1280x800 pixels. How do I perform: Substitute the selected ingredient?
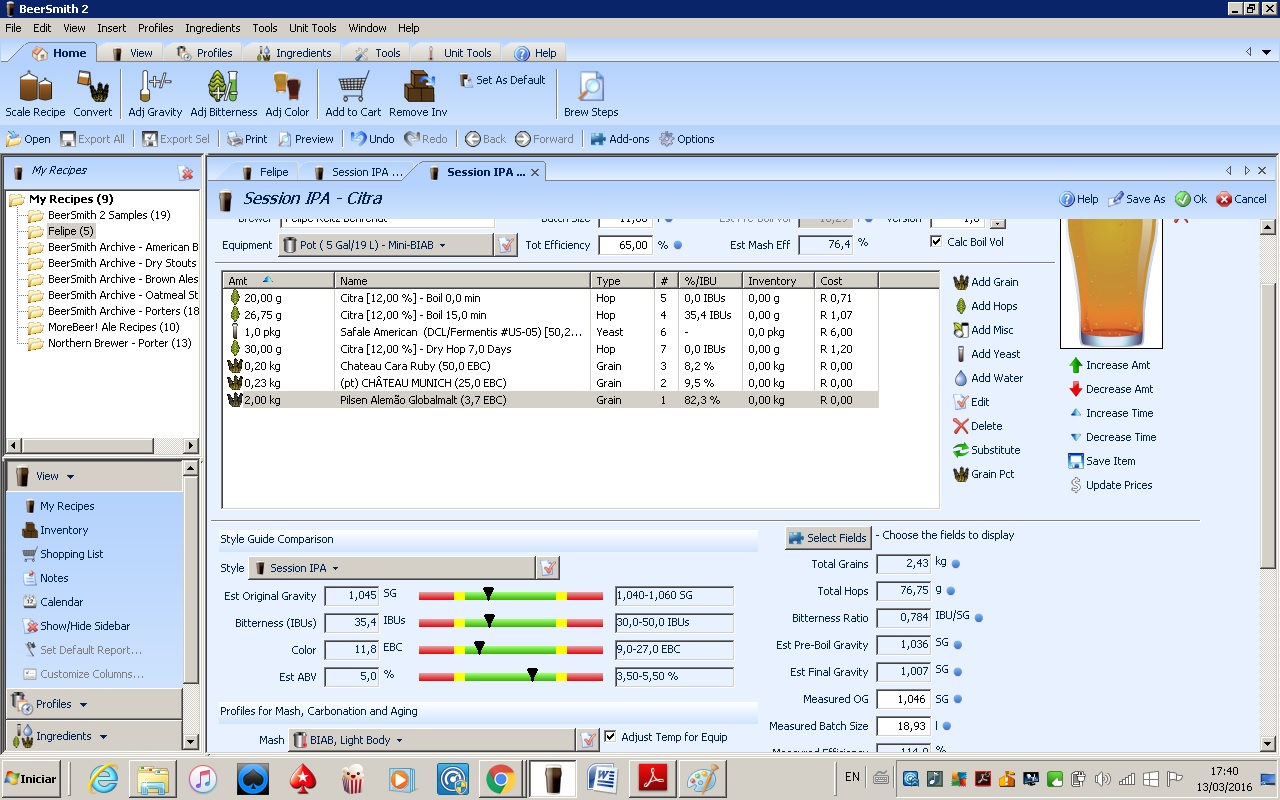[986, 450]
